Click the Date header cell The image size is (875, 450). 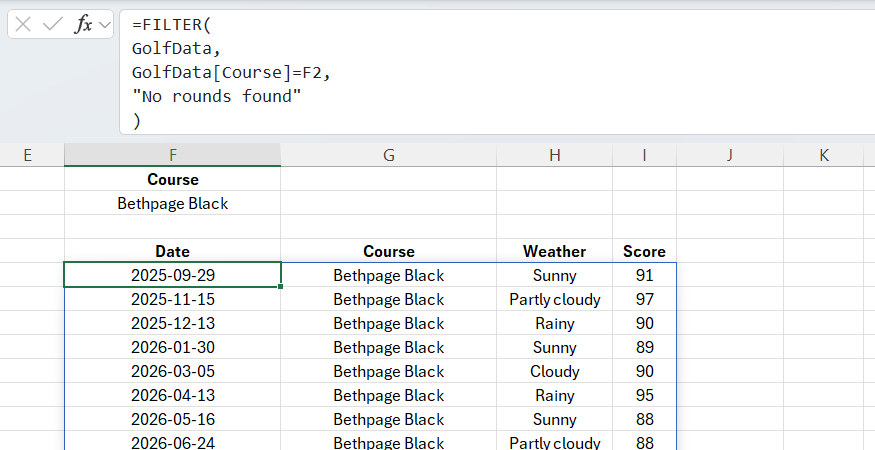pos(172,251)
